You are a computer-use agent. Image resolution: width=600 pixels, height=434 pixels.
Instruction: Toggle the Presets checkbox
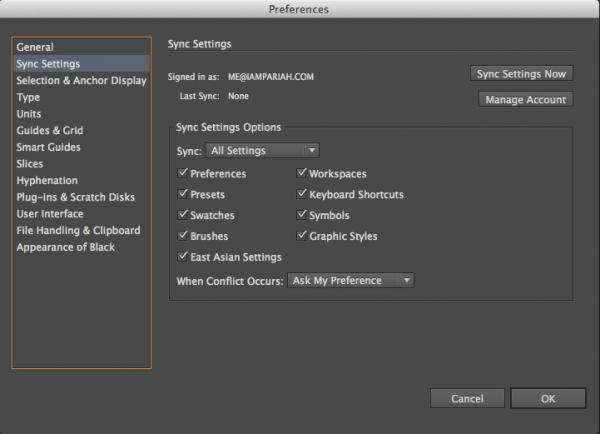pos(183,194)
